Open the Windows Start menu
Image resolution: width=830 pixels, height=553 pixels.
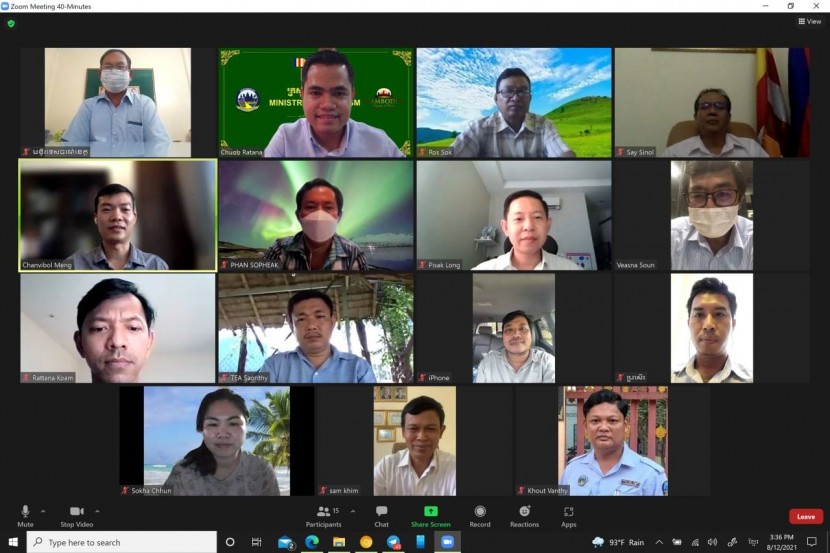click(13, 542)
